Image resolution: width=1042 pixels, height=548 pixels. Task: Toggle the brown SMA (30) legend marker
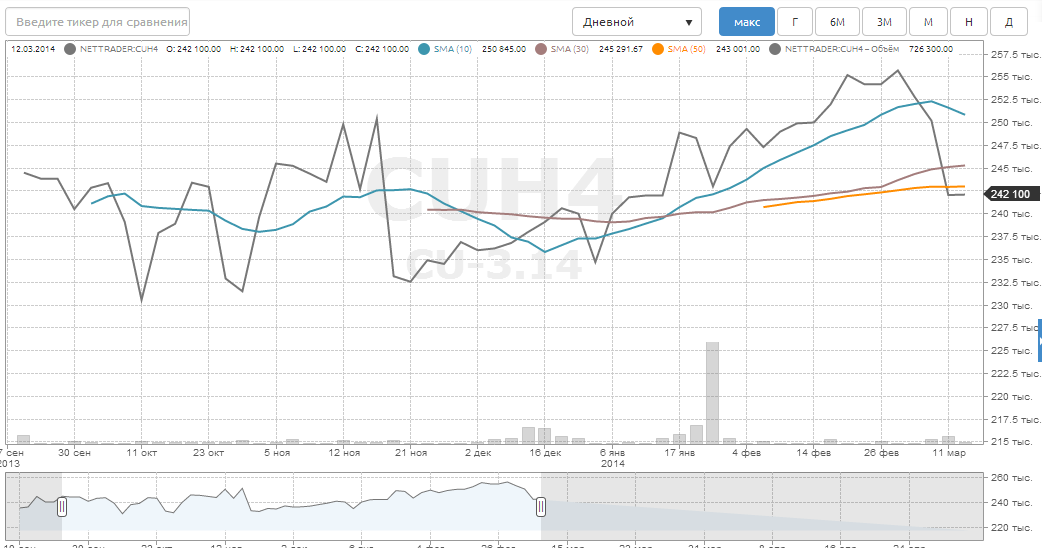pos(542,48)
